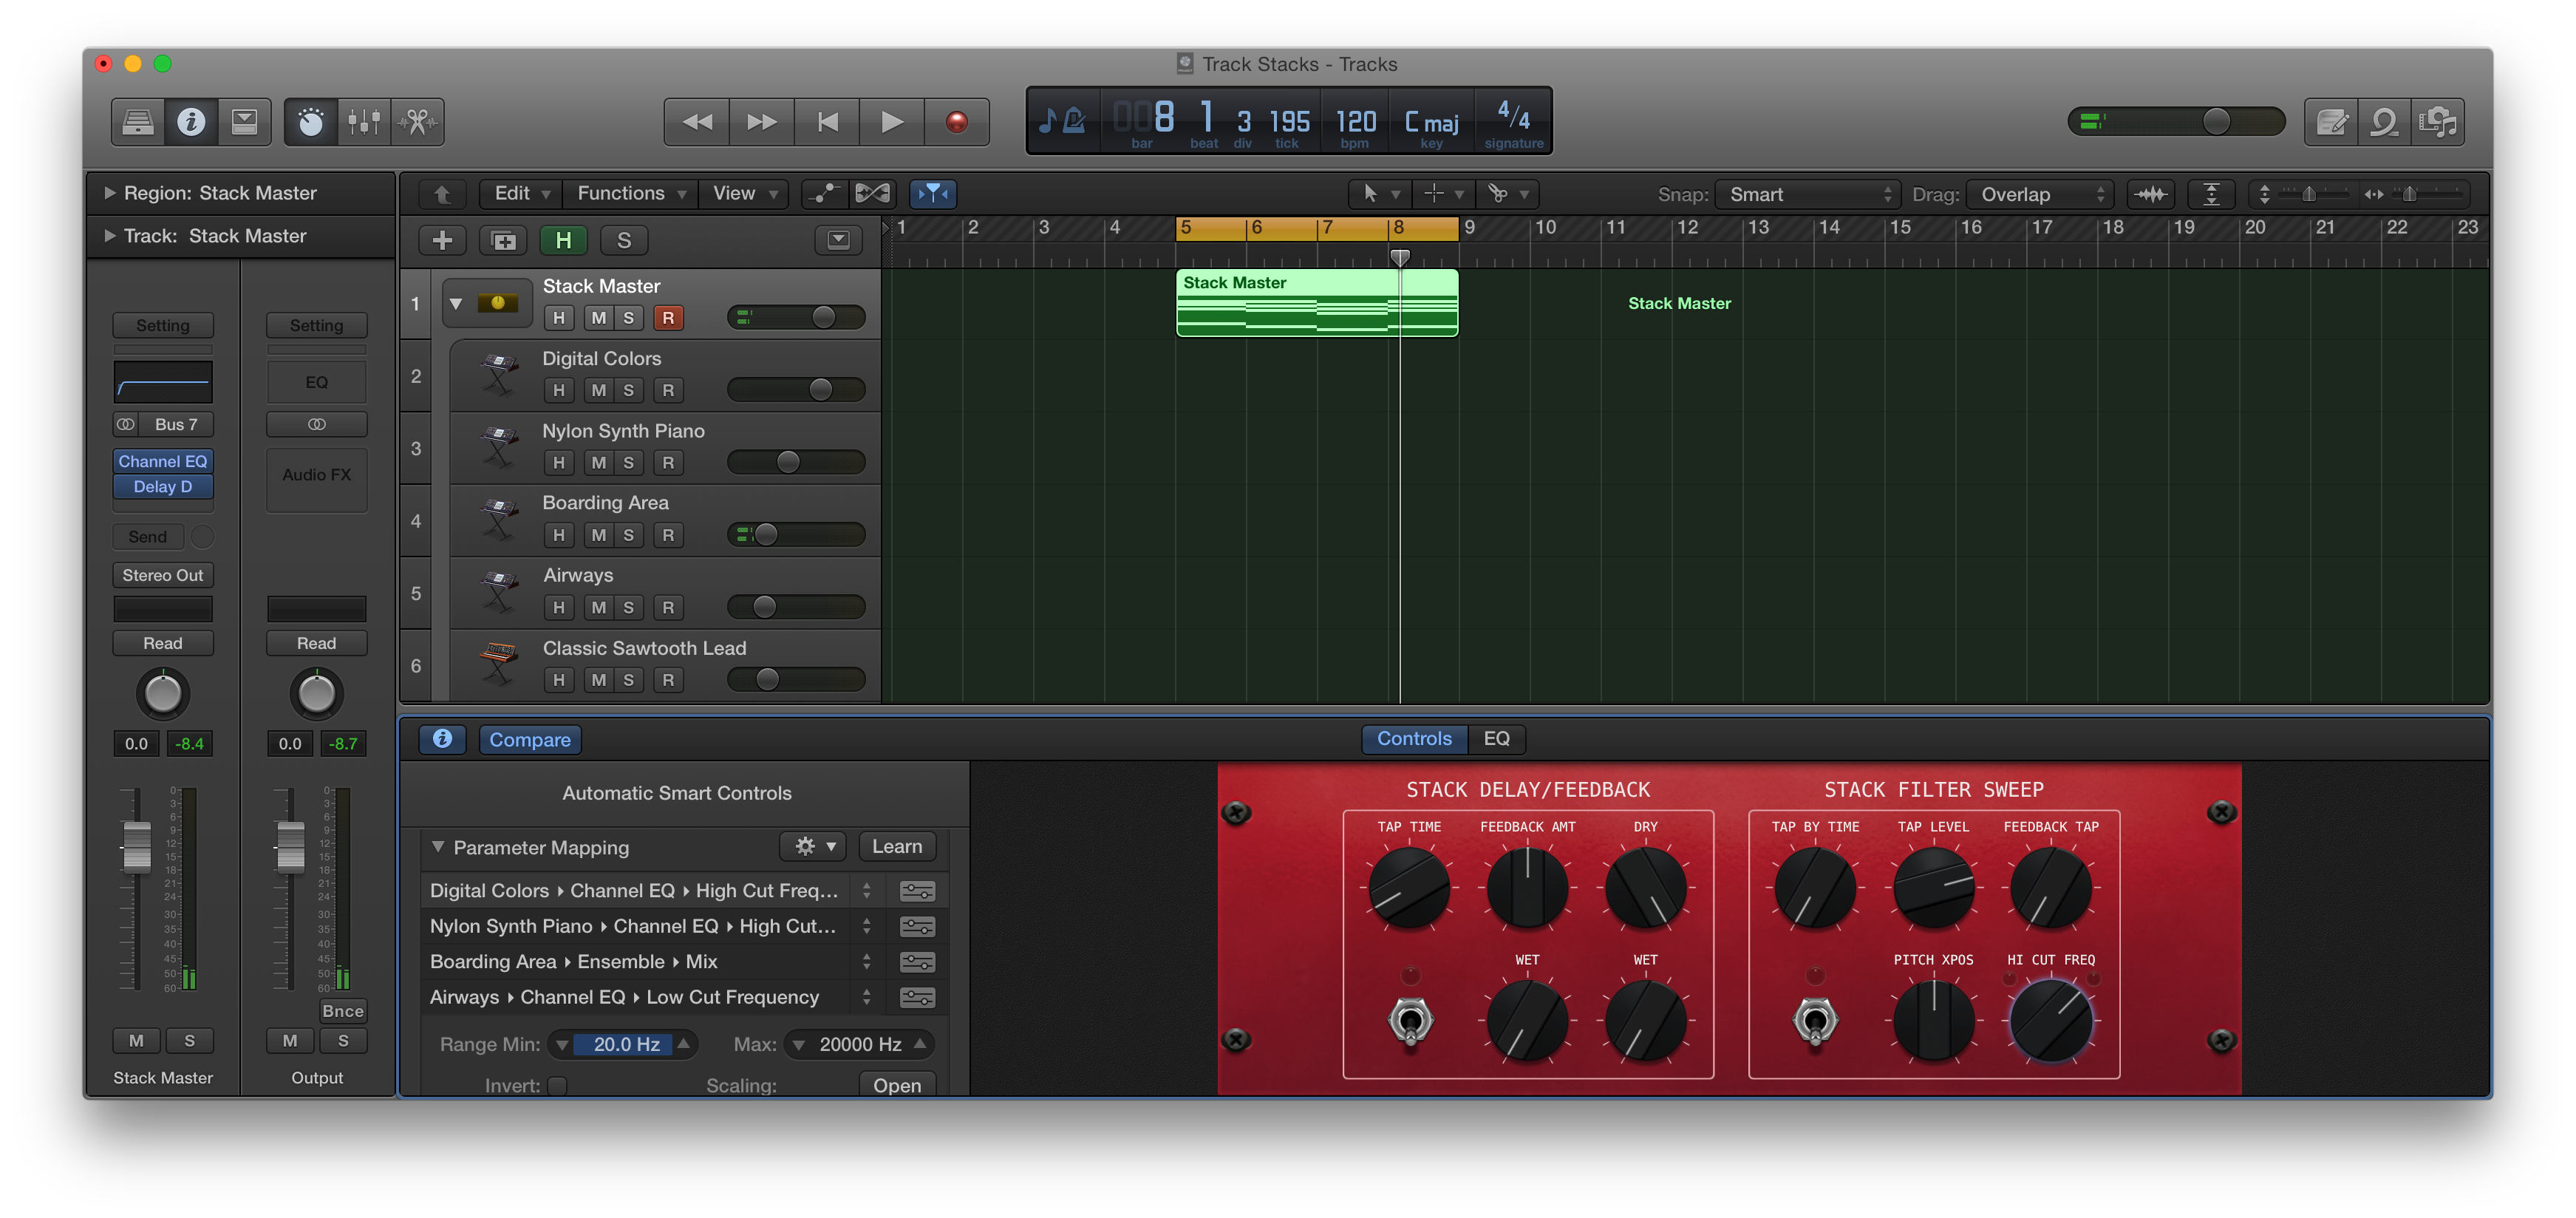Viewport: 2576px width, 1218px height.
Task: Open the Functions menu
Action: pyautogui.click(x=631, y=193)
